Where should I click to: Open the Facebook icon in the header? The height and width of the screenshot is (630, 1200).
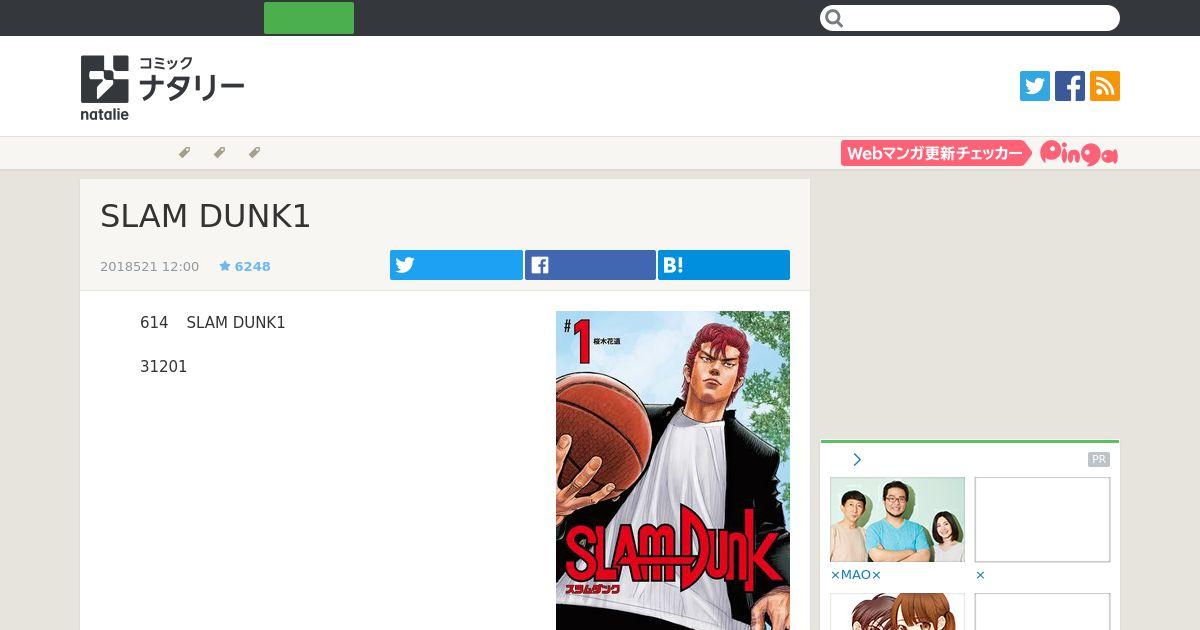pos(1070,86)
